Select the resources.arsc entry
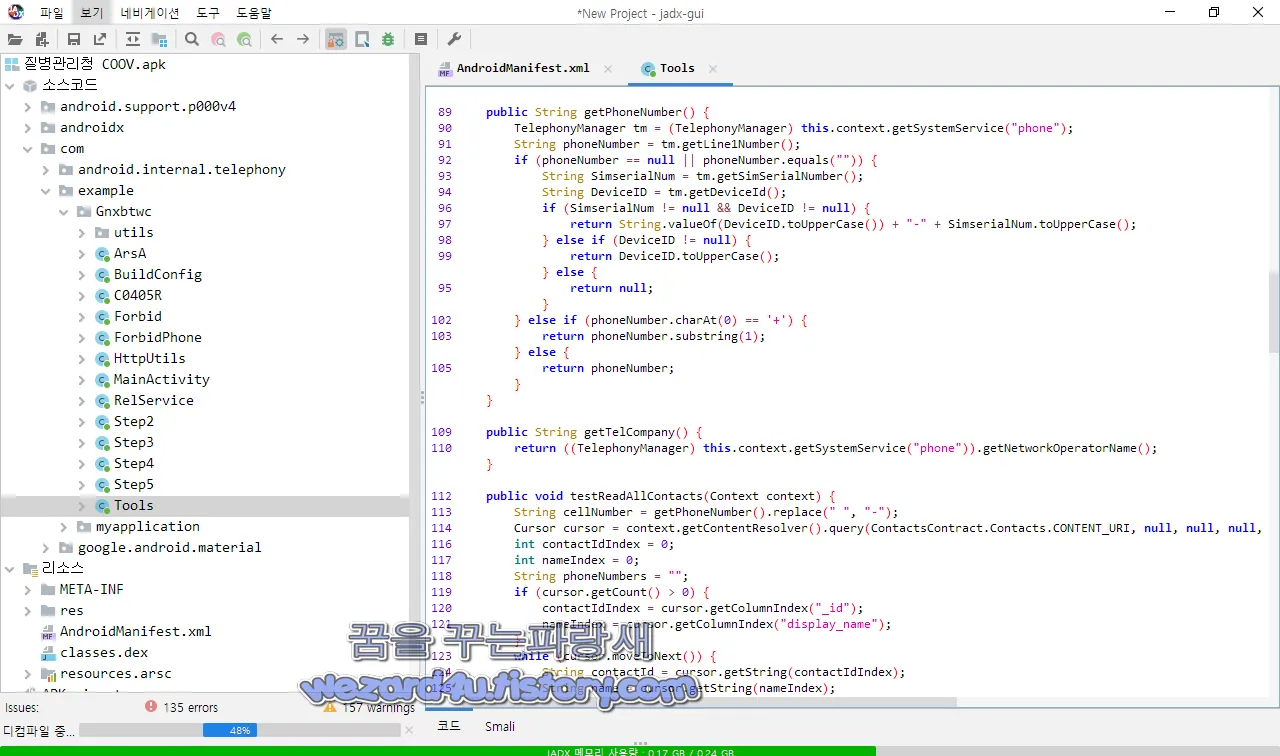The height and width of the screenshot is (756, 1280). click(115, 673)
